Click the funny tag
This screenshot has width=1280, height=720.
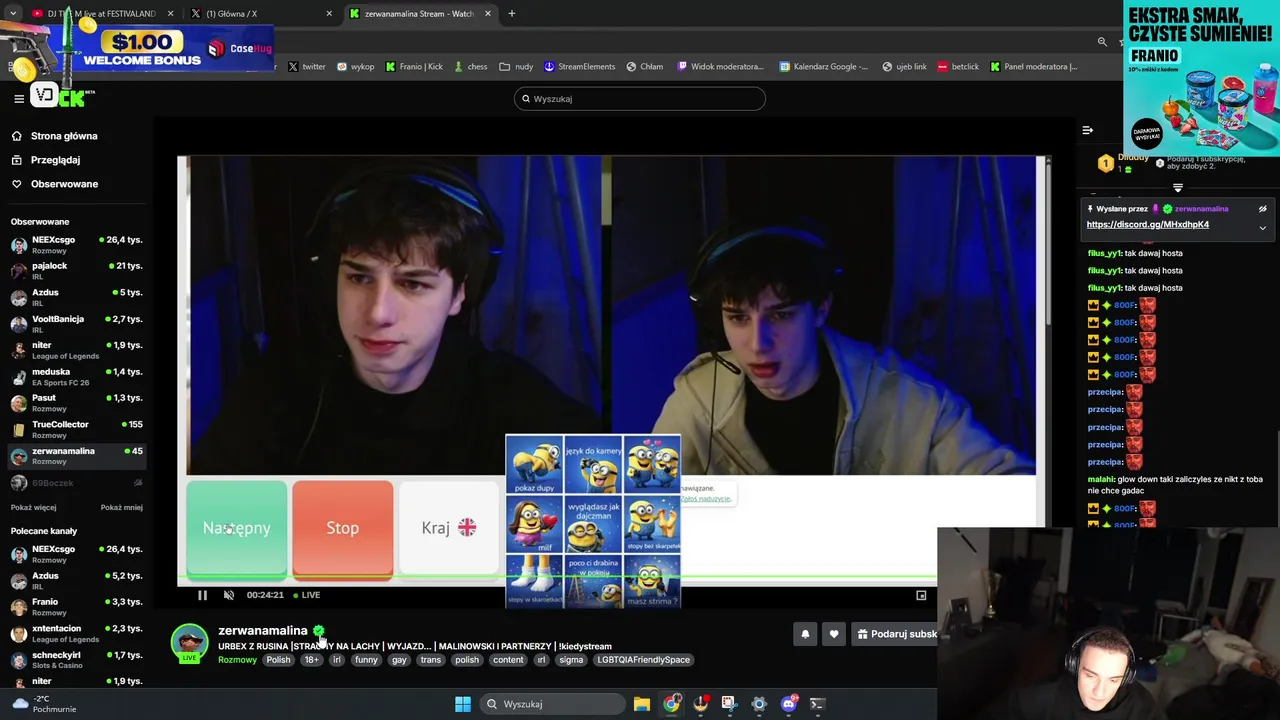(366, 660)
